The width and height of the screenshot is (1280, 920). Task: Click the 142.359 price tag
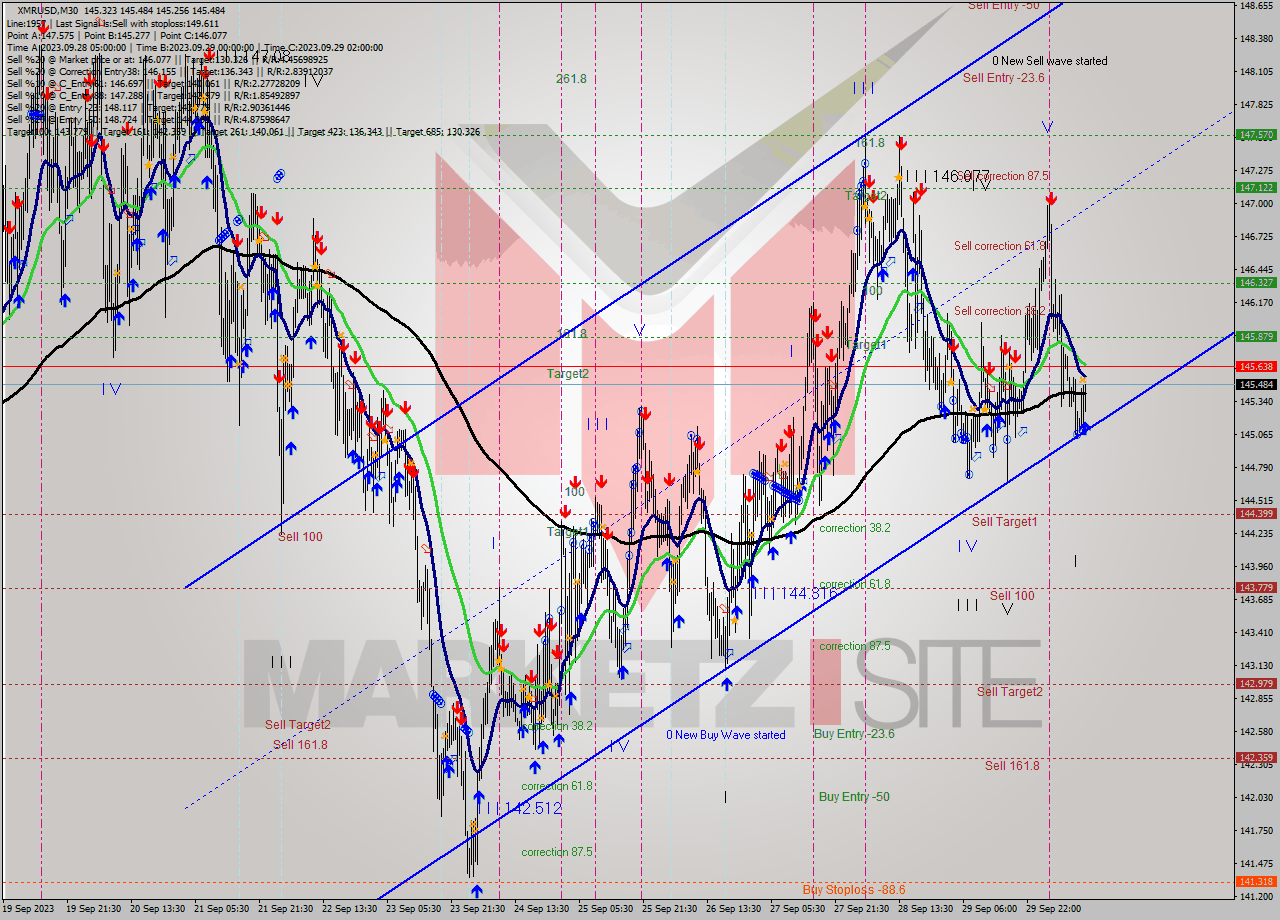point(1256,758)
